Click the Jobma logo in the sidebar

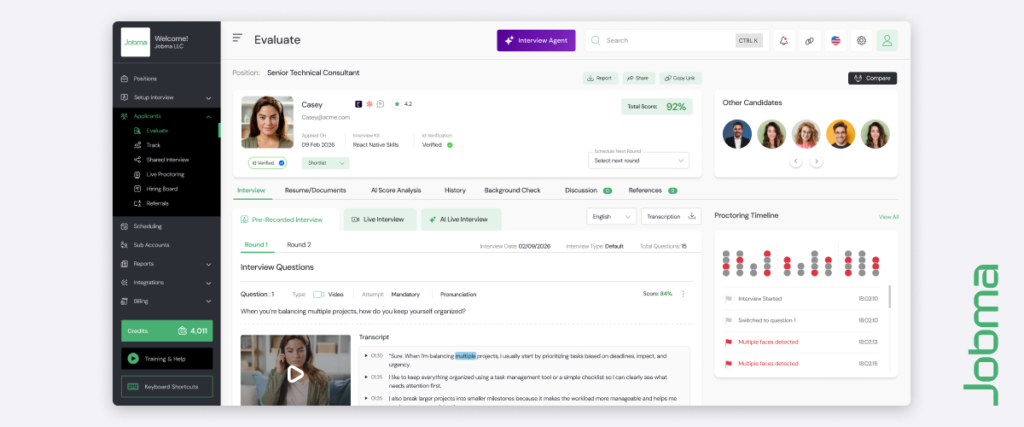[x=136, y=42]
